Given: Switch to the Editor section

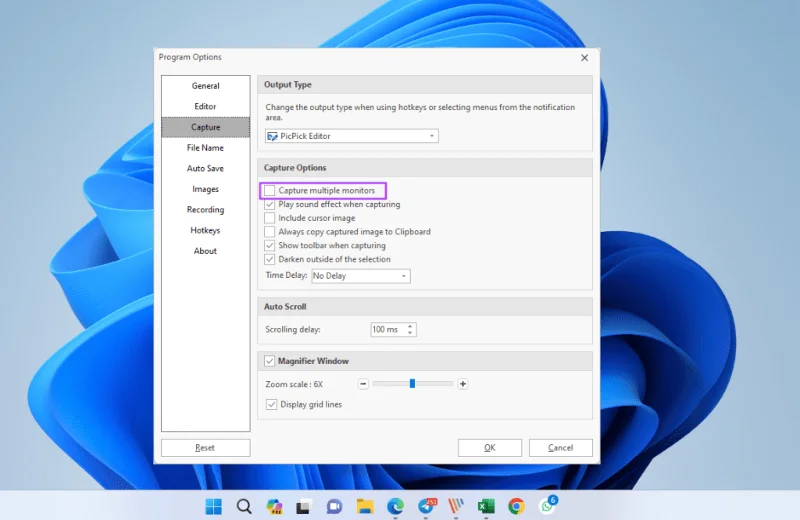Looking at the screenshot, I should 206,106.
